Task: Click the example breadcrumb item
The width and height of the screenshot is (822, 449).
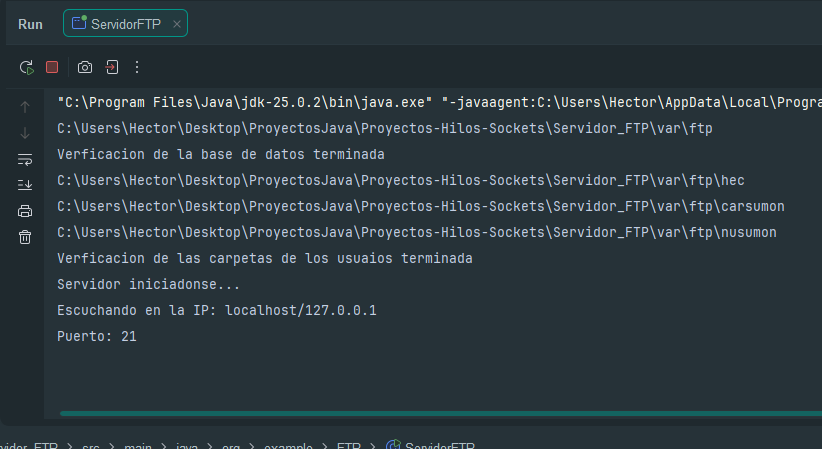Action: (288, 445)
